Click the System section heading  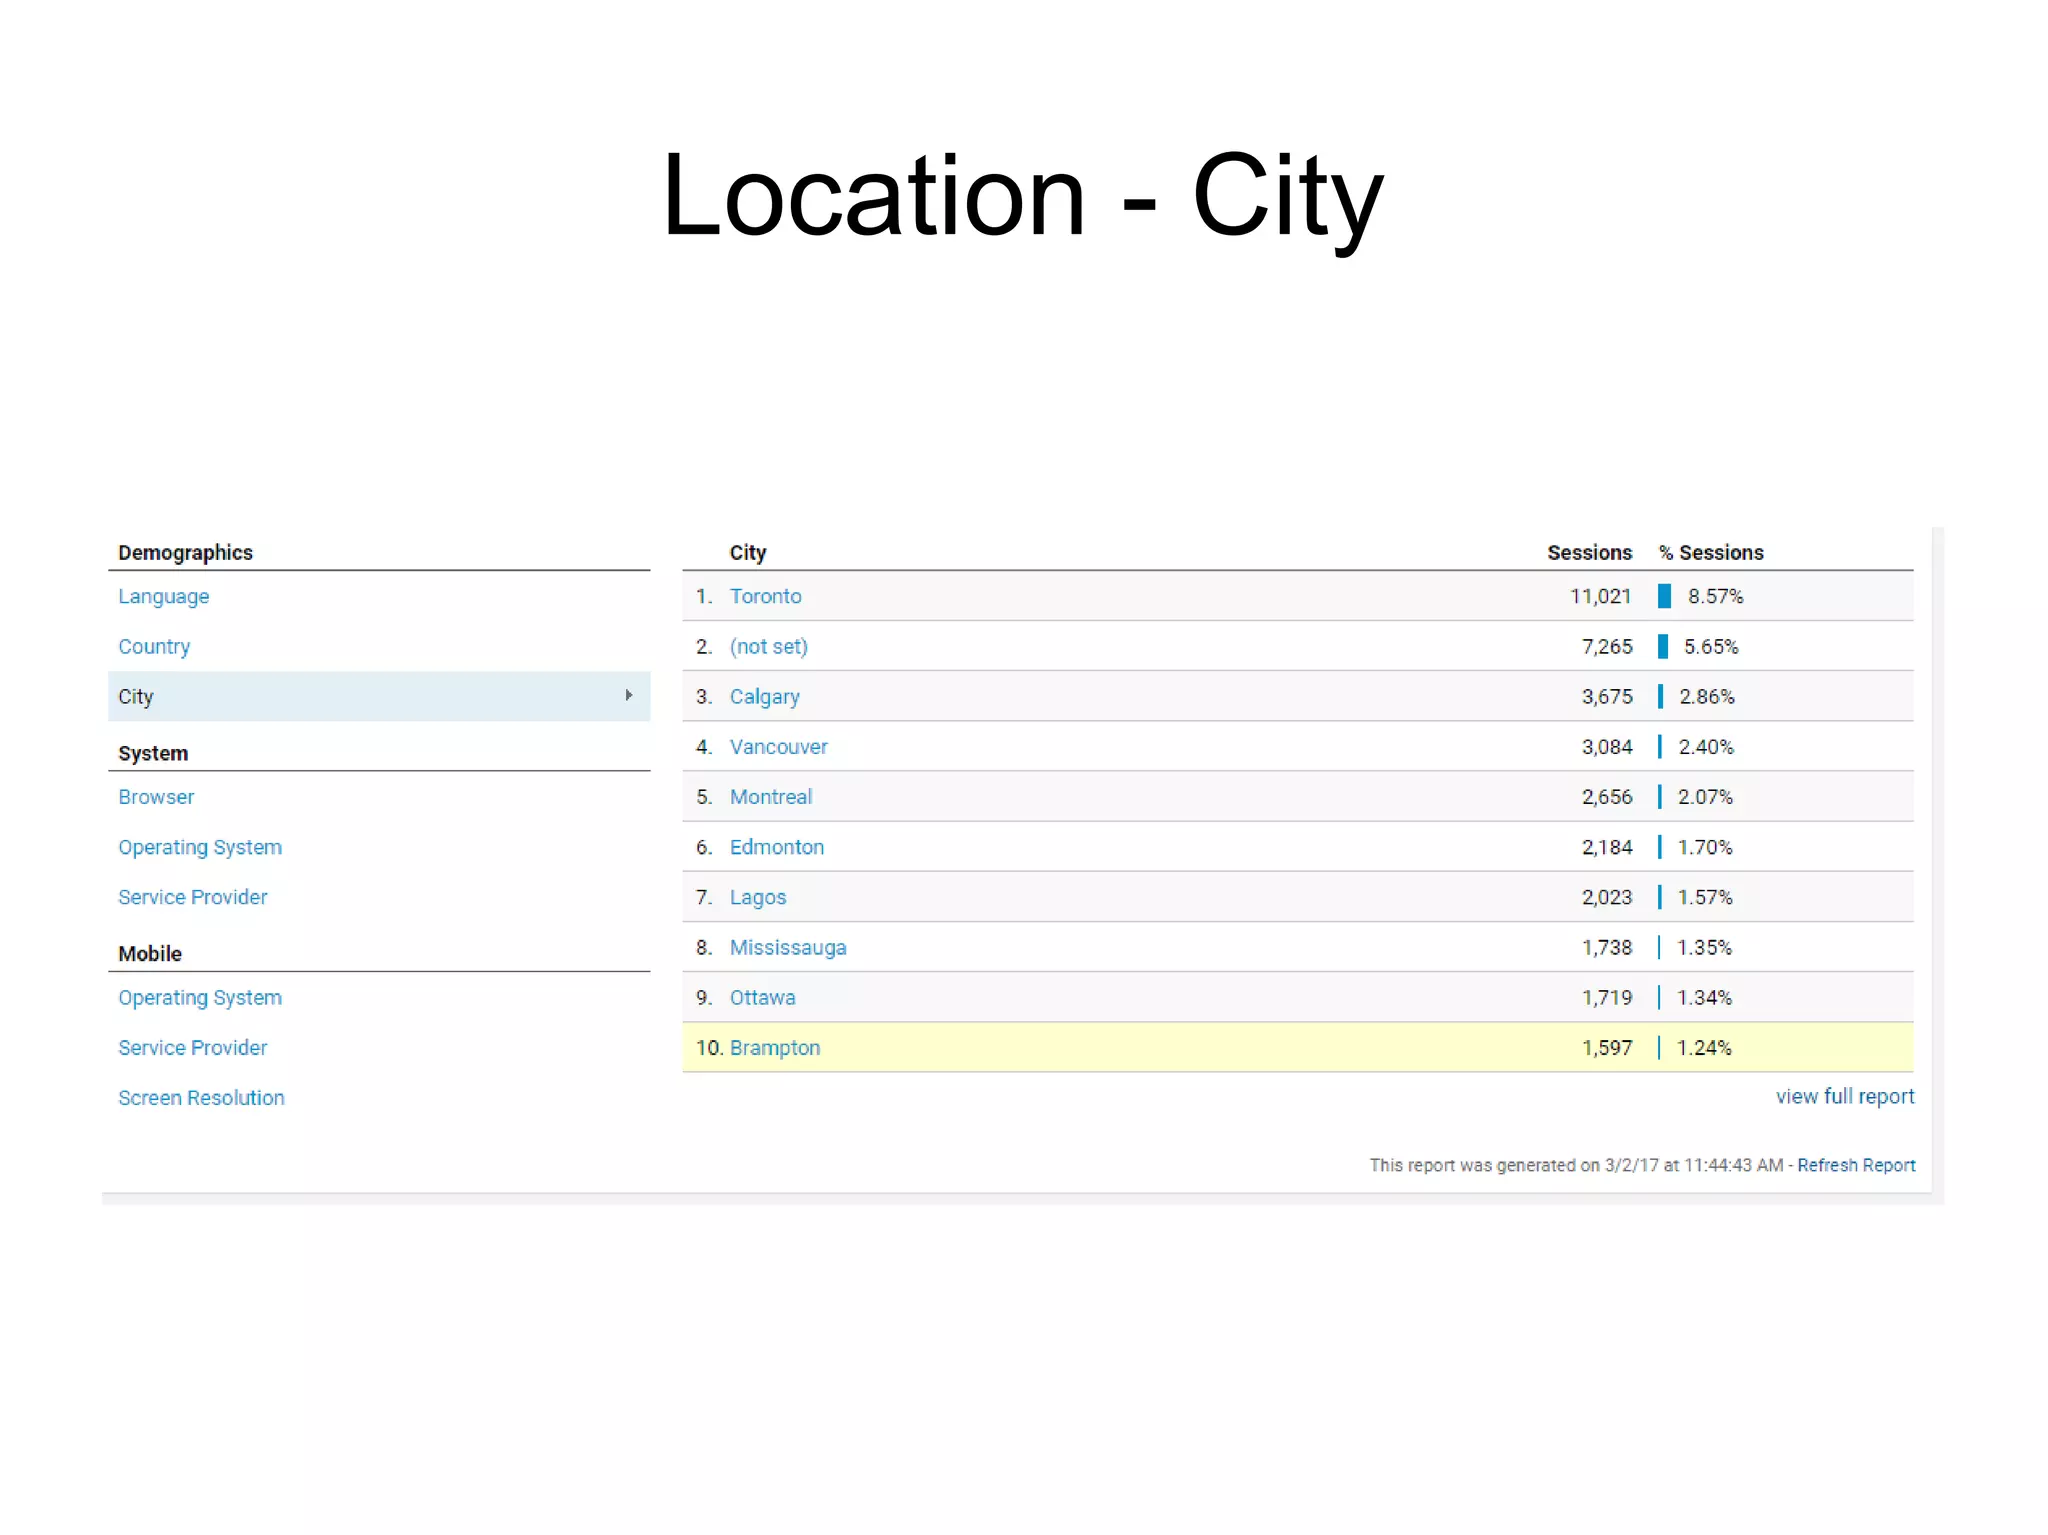pyautogui.click(x=153, y=754)
